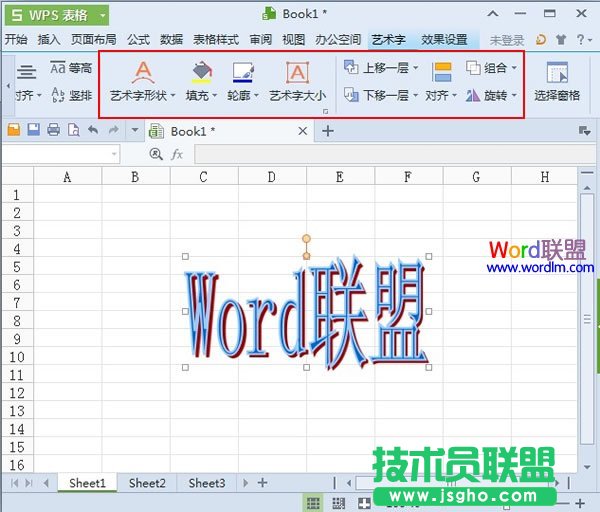Screen dimensions: 600x512
Task: Click the Word联盟 WordArt object
Action: click(306, 313)
